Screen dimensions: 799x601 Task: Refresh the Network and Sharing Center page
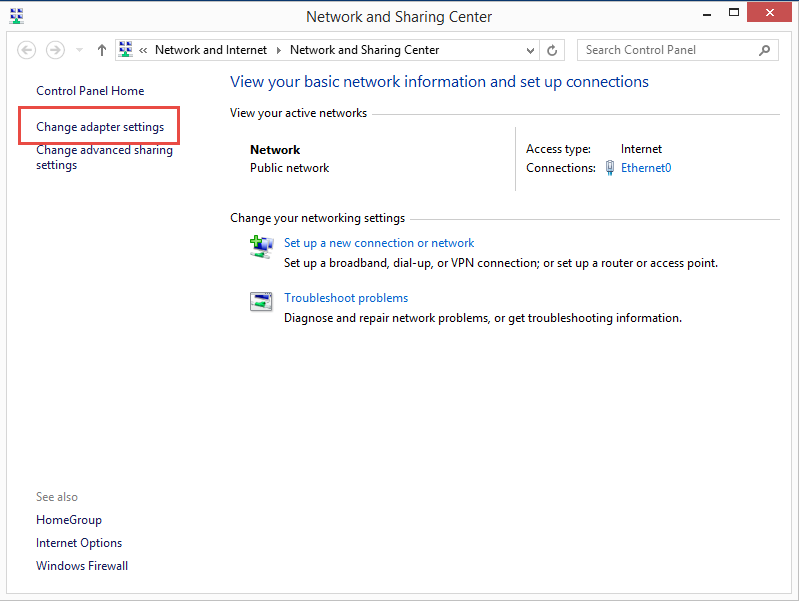tap(552, 50)
